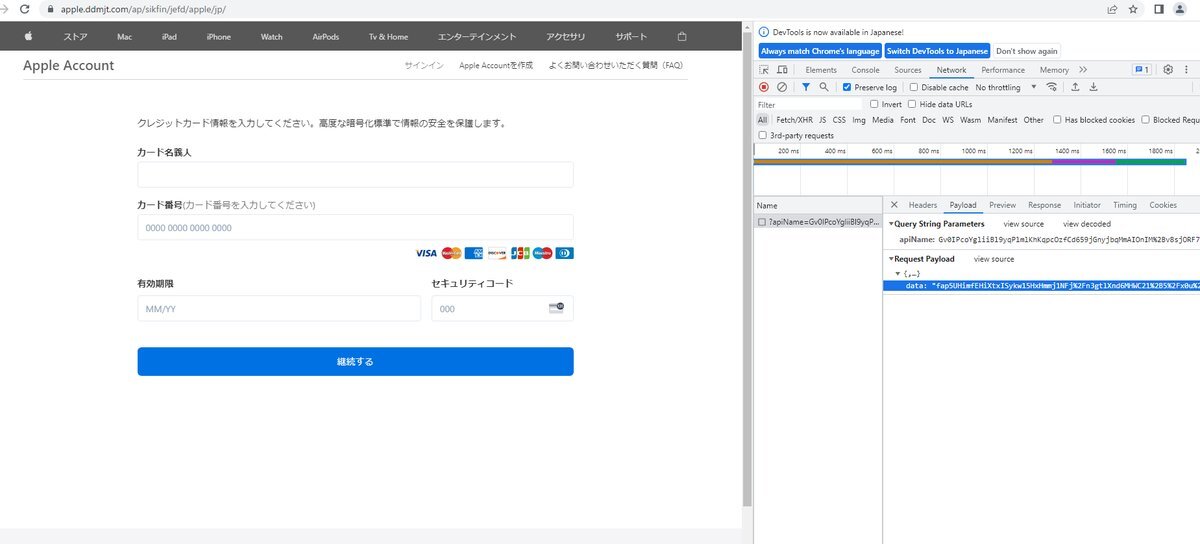Dismiss the banner with Don't show again

click(x=1026, y=51)
